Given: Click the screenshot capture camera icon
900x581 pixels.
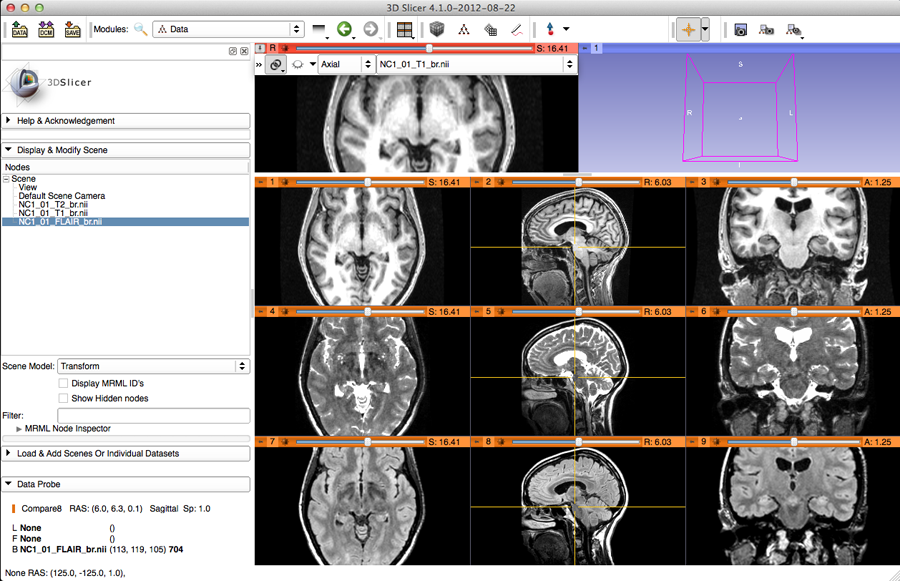Looking at the screenshot, I should click(x=741, y=30).
